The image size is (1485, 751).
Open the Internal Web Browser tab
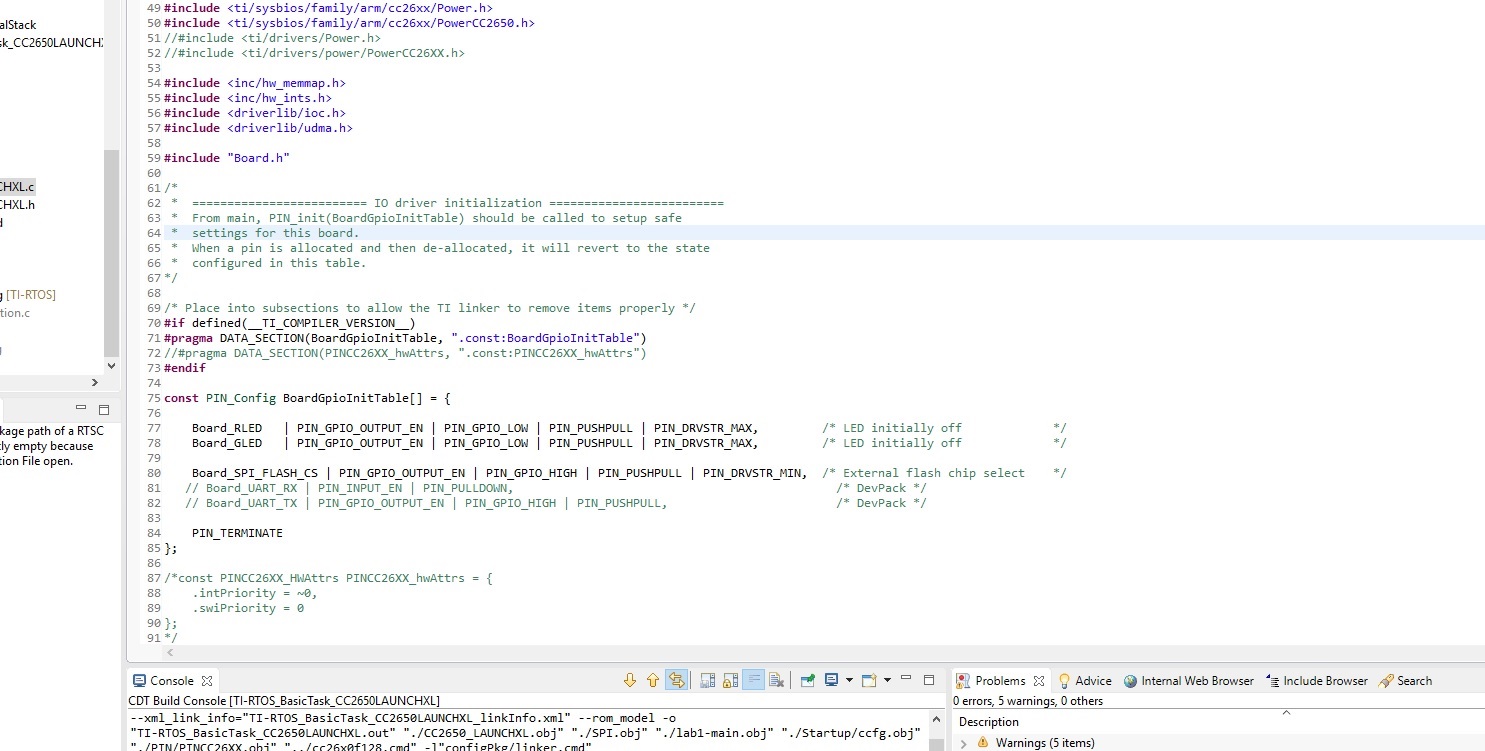1189,681
